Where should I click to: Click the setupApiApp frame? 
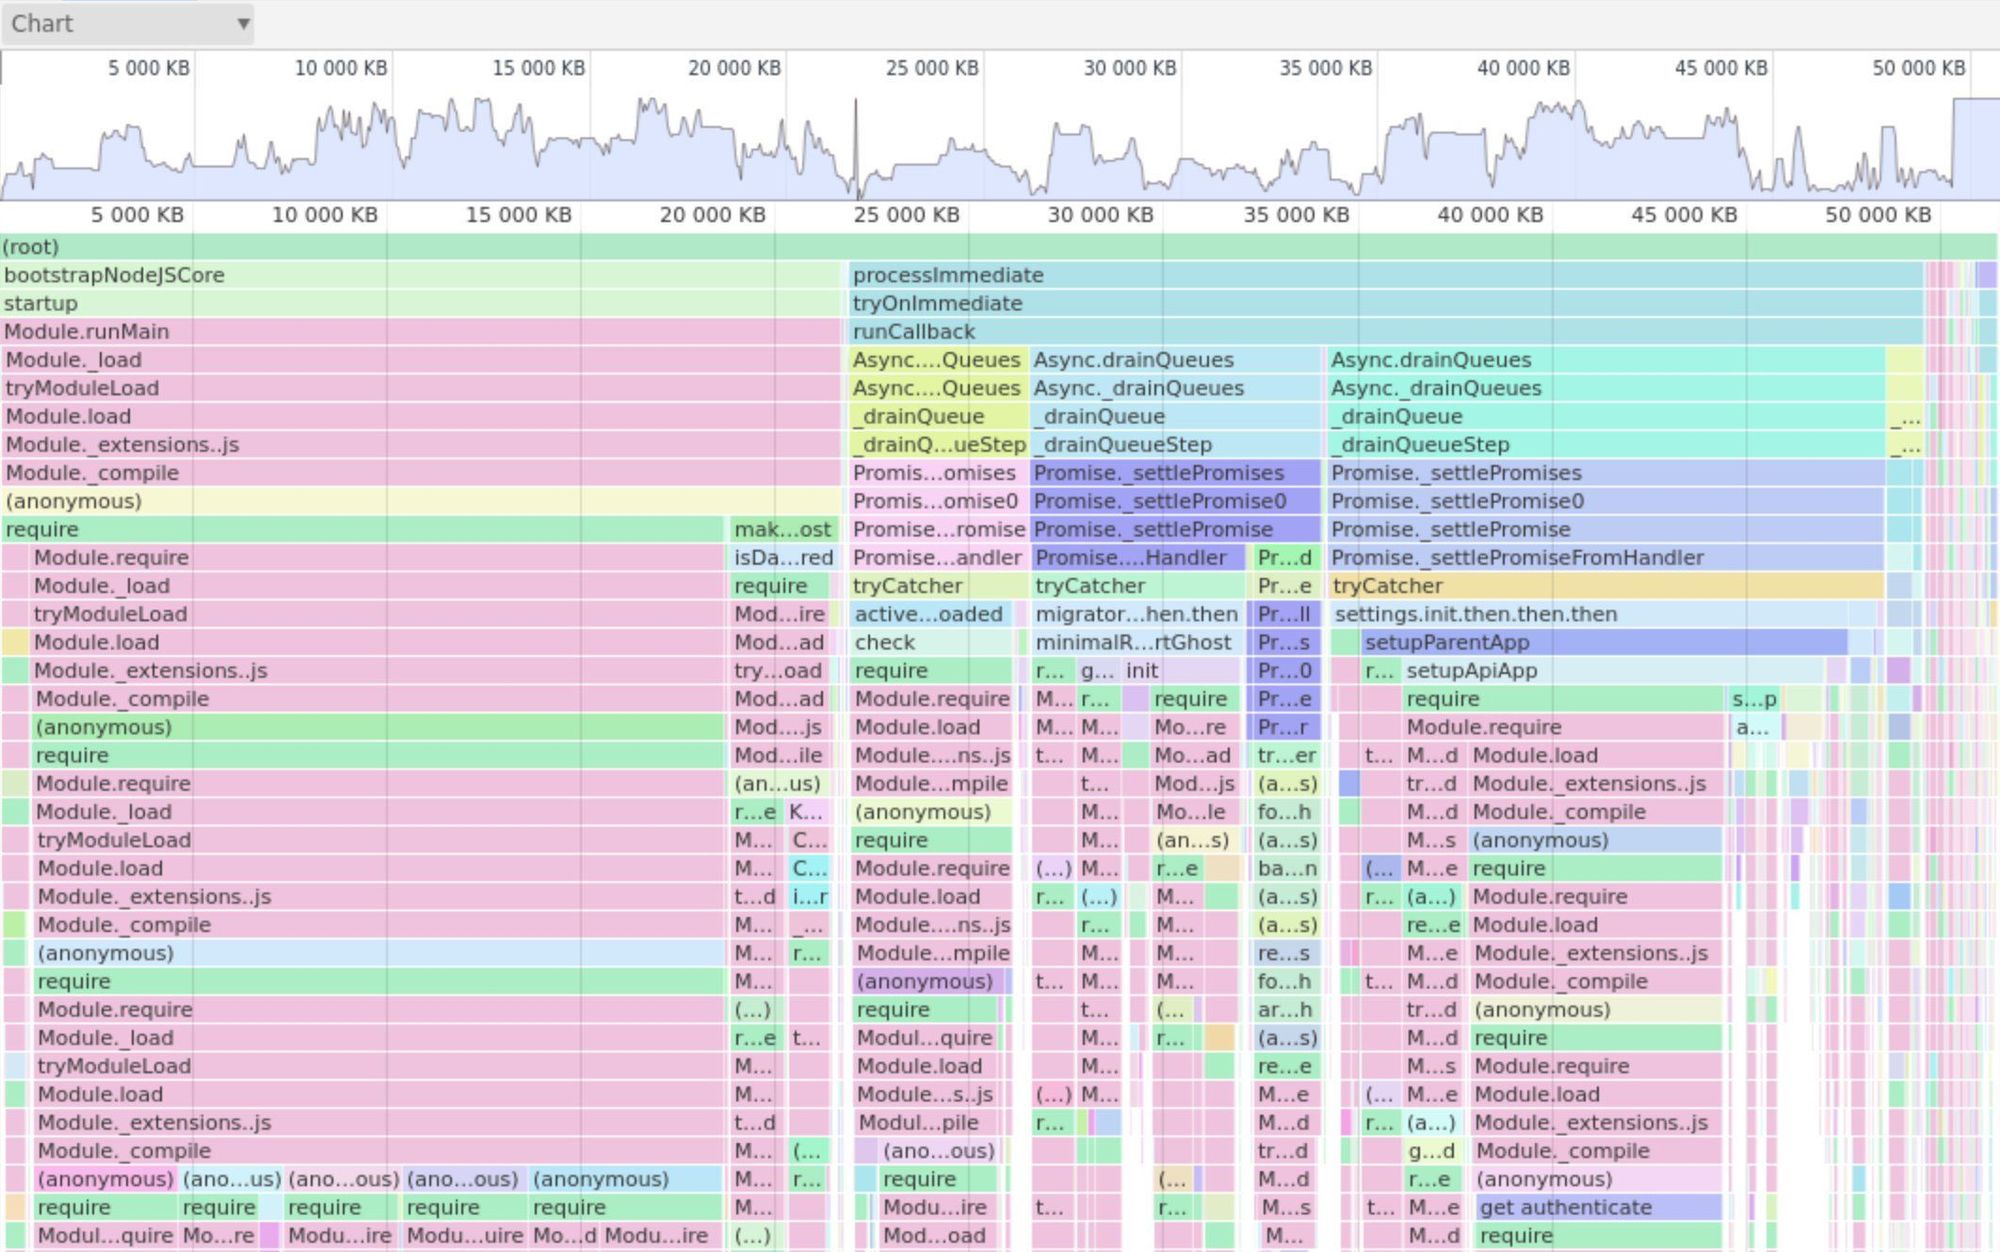(x=1470, y=670)
